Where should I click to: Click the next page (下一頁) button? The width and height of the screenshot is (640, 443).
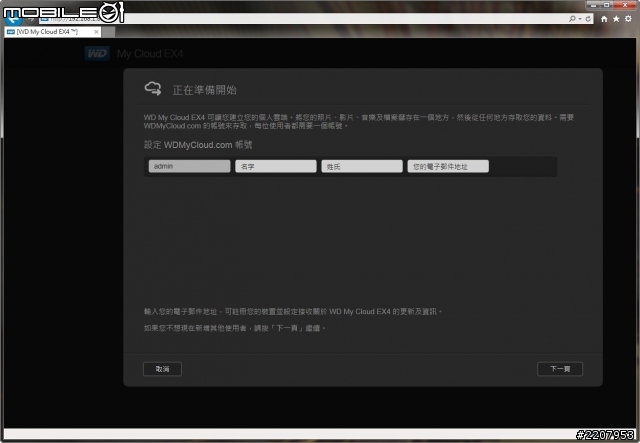pyautogui.click(x=560, y=369)
